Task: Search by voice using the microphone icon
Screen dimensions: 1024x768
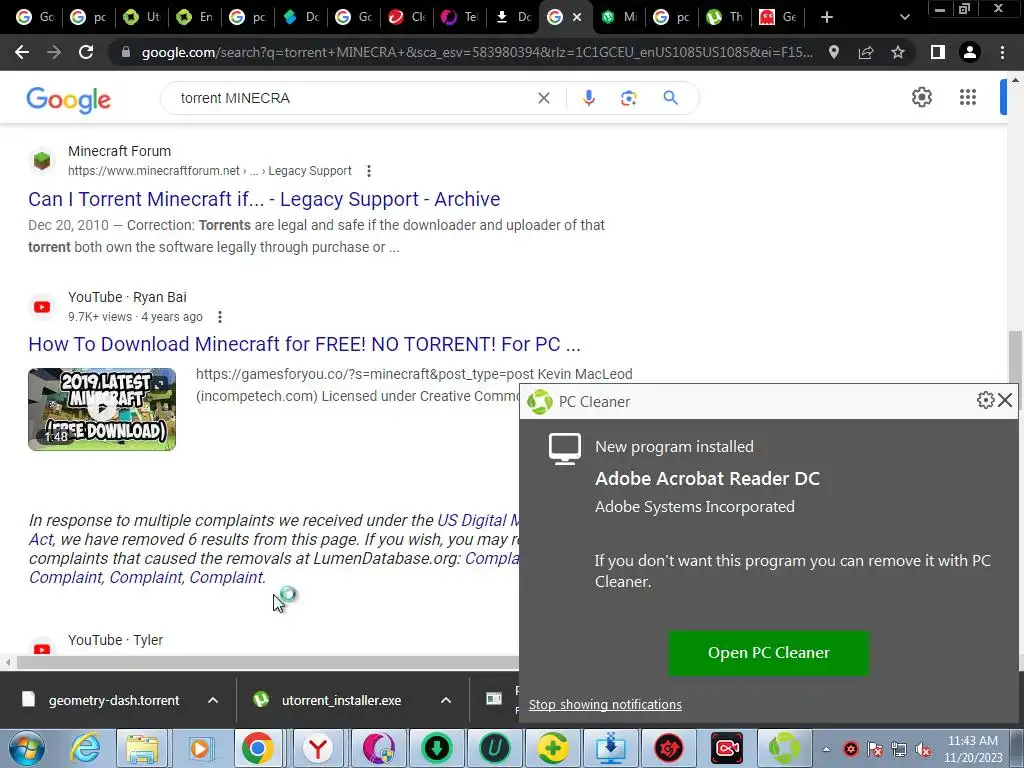Action: [588, 98]
